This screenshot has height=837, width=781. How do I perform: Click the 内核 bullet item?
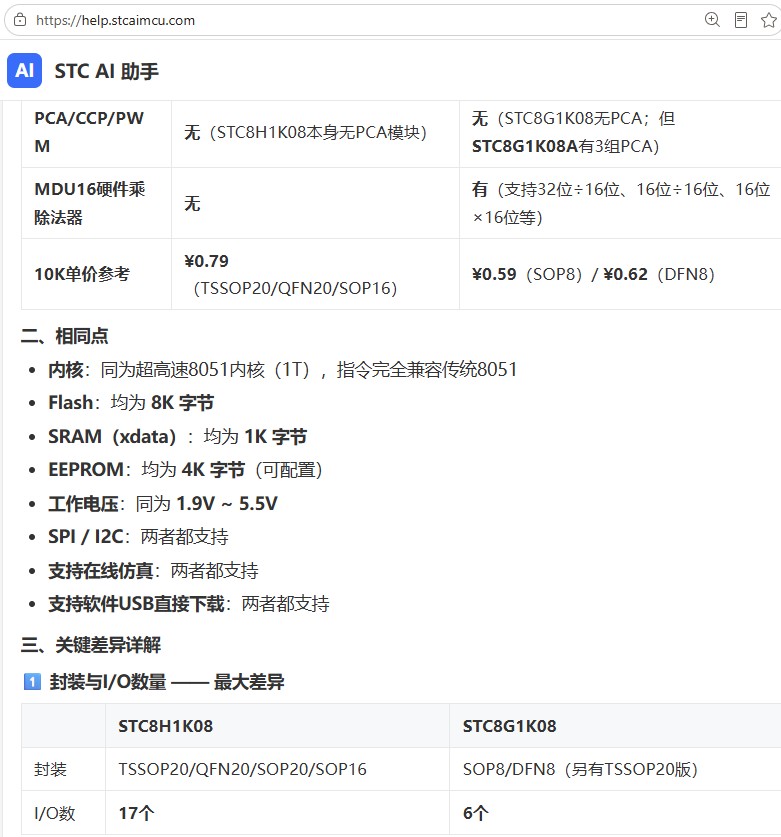click(x=282, y=369)
